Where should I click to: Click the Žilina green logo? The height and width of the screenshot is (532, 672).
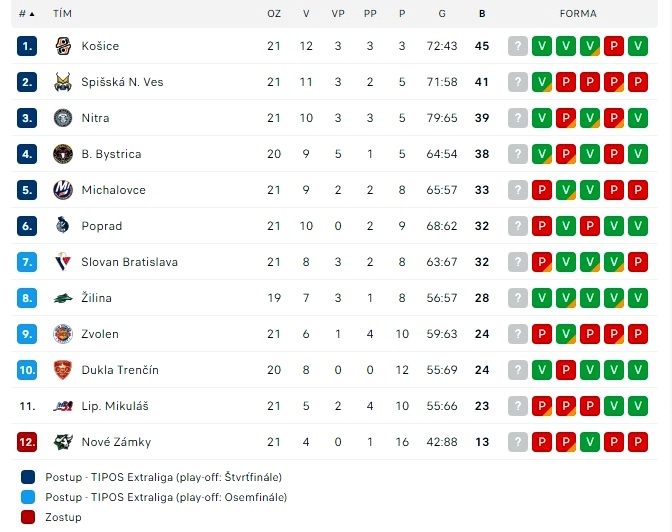click(63, 298)
